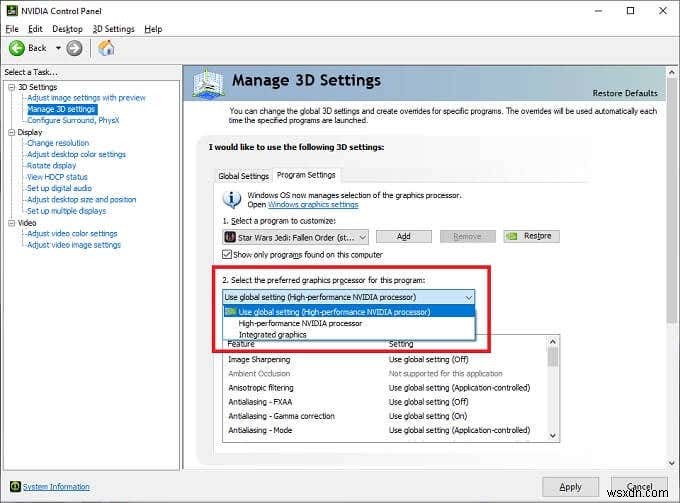The height and width of the screenshot is (503, 680).
Task: Click the greyed Remove button
Action: tap(468, 236)
